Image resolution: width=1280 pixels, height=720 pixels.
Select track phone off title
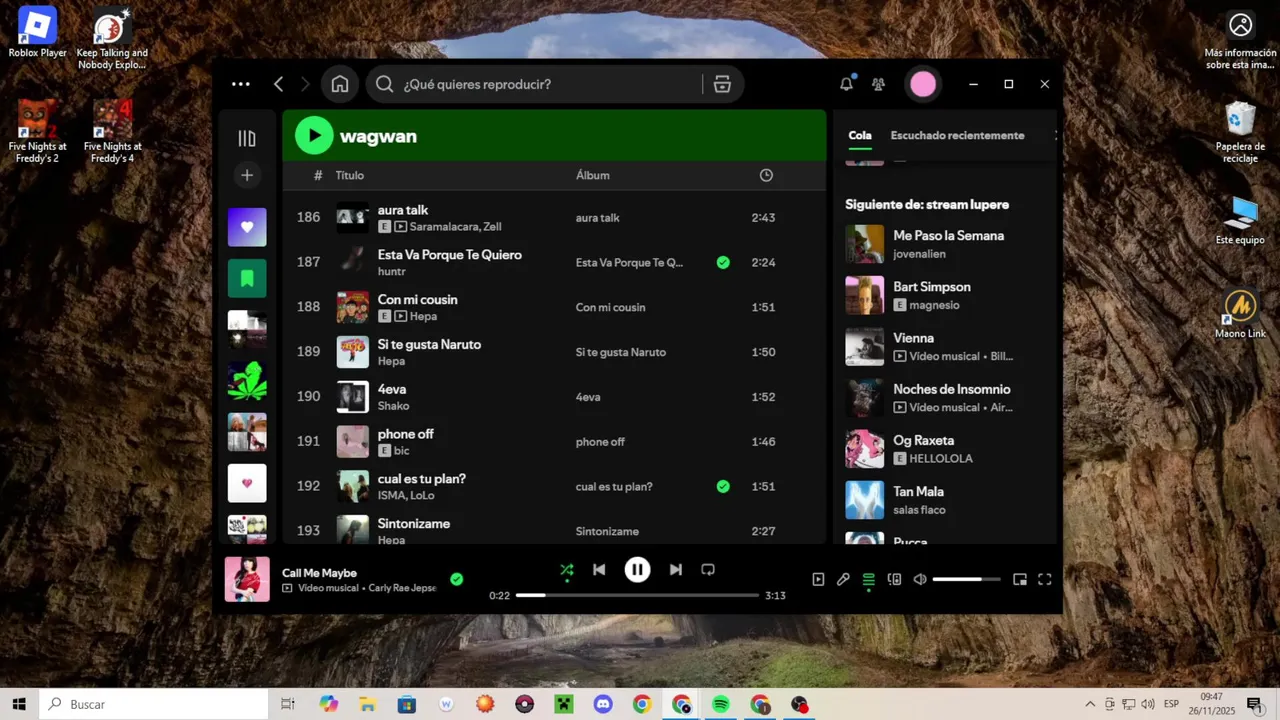tap(405, 434)
